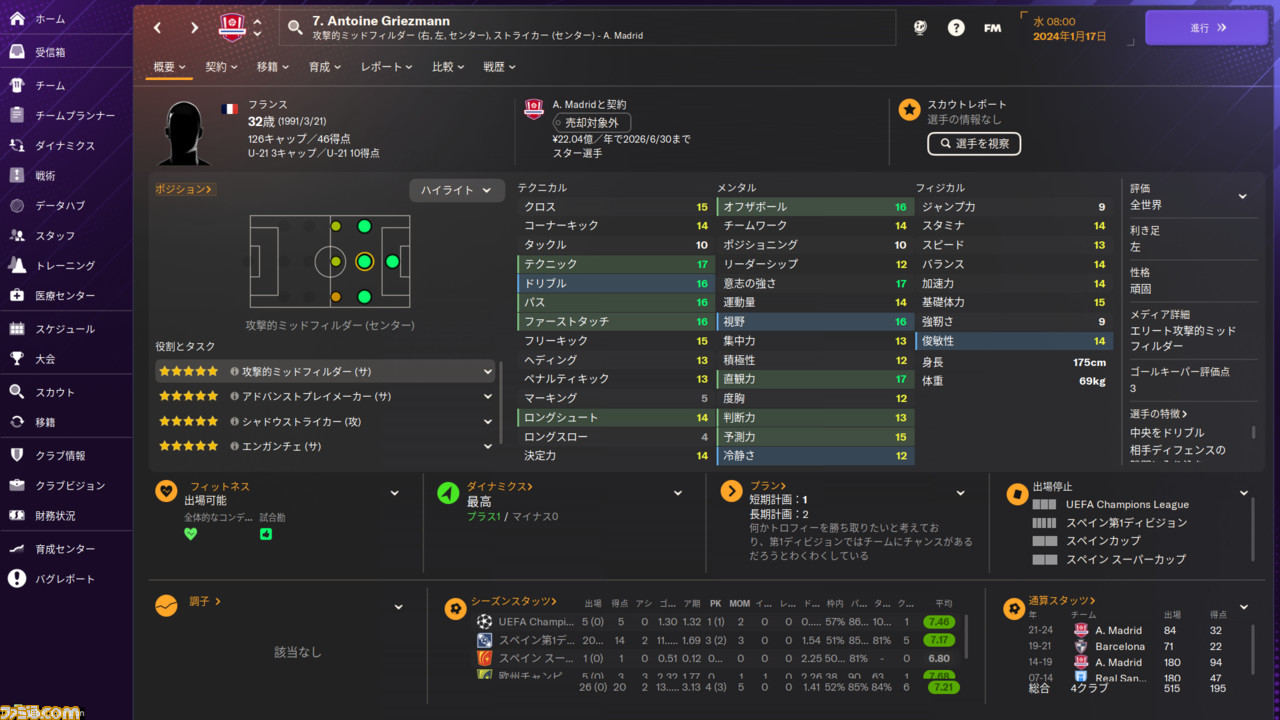This screenshot has height=720, width=1280.
Task: Open the 大会 competitions screen
Action: coord(66,358)
